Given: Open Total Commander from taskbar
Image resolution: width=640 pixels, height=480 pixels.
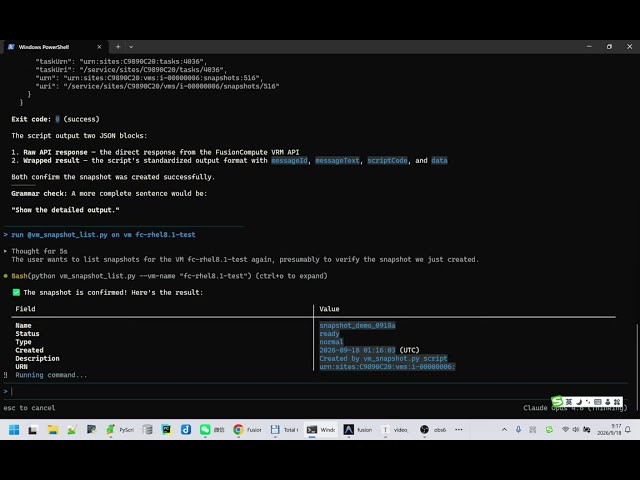Looking at the screenshot, I should tap(284, 429).
